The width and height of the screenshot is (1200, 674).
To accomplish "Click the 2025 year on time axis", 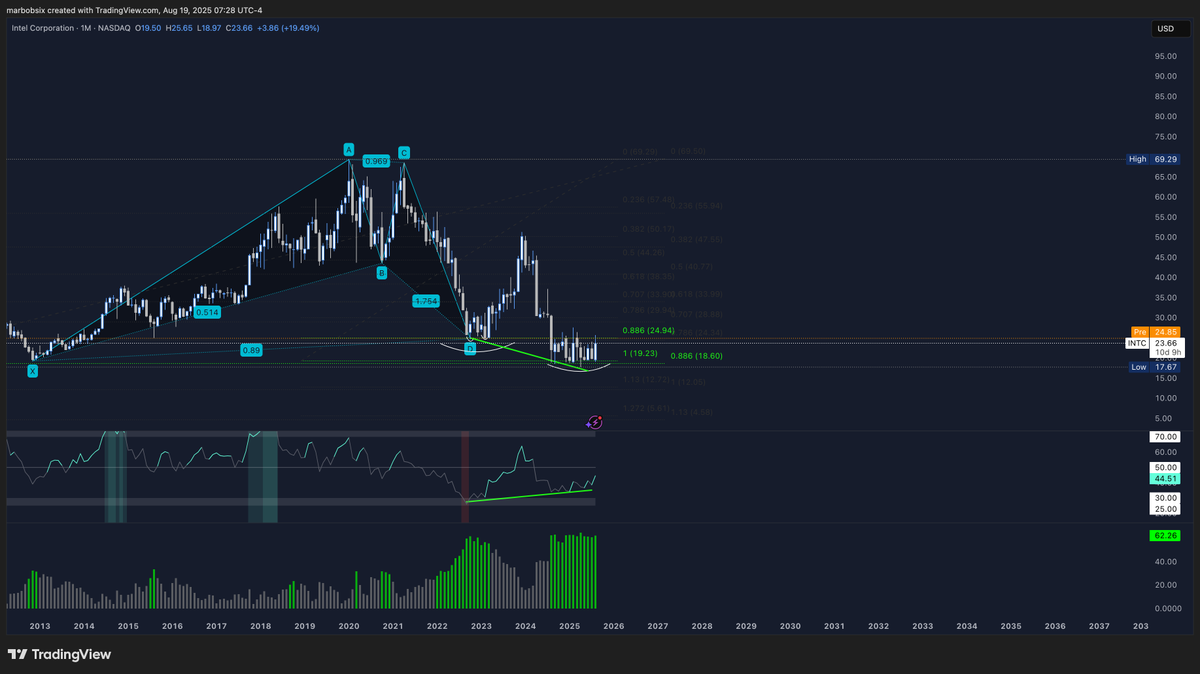I will [x=569, y=626].
